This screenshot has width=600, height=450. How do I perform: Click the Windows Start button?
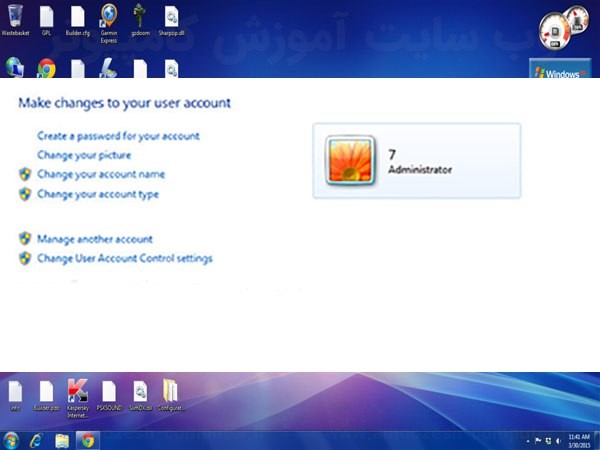11,440
